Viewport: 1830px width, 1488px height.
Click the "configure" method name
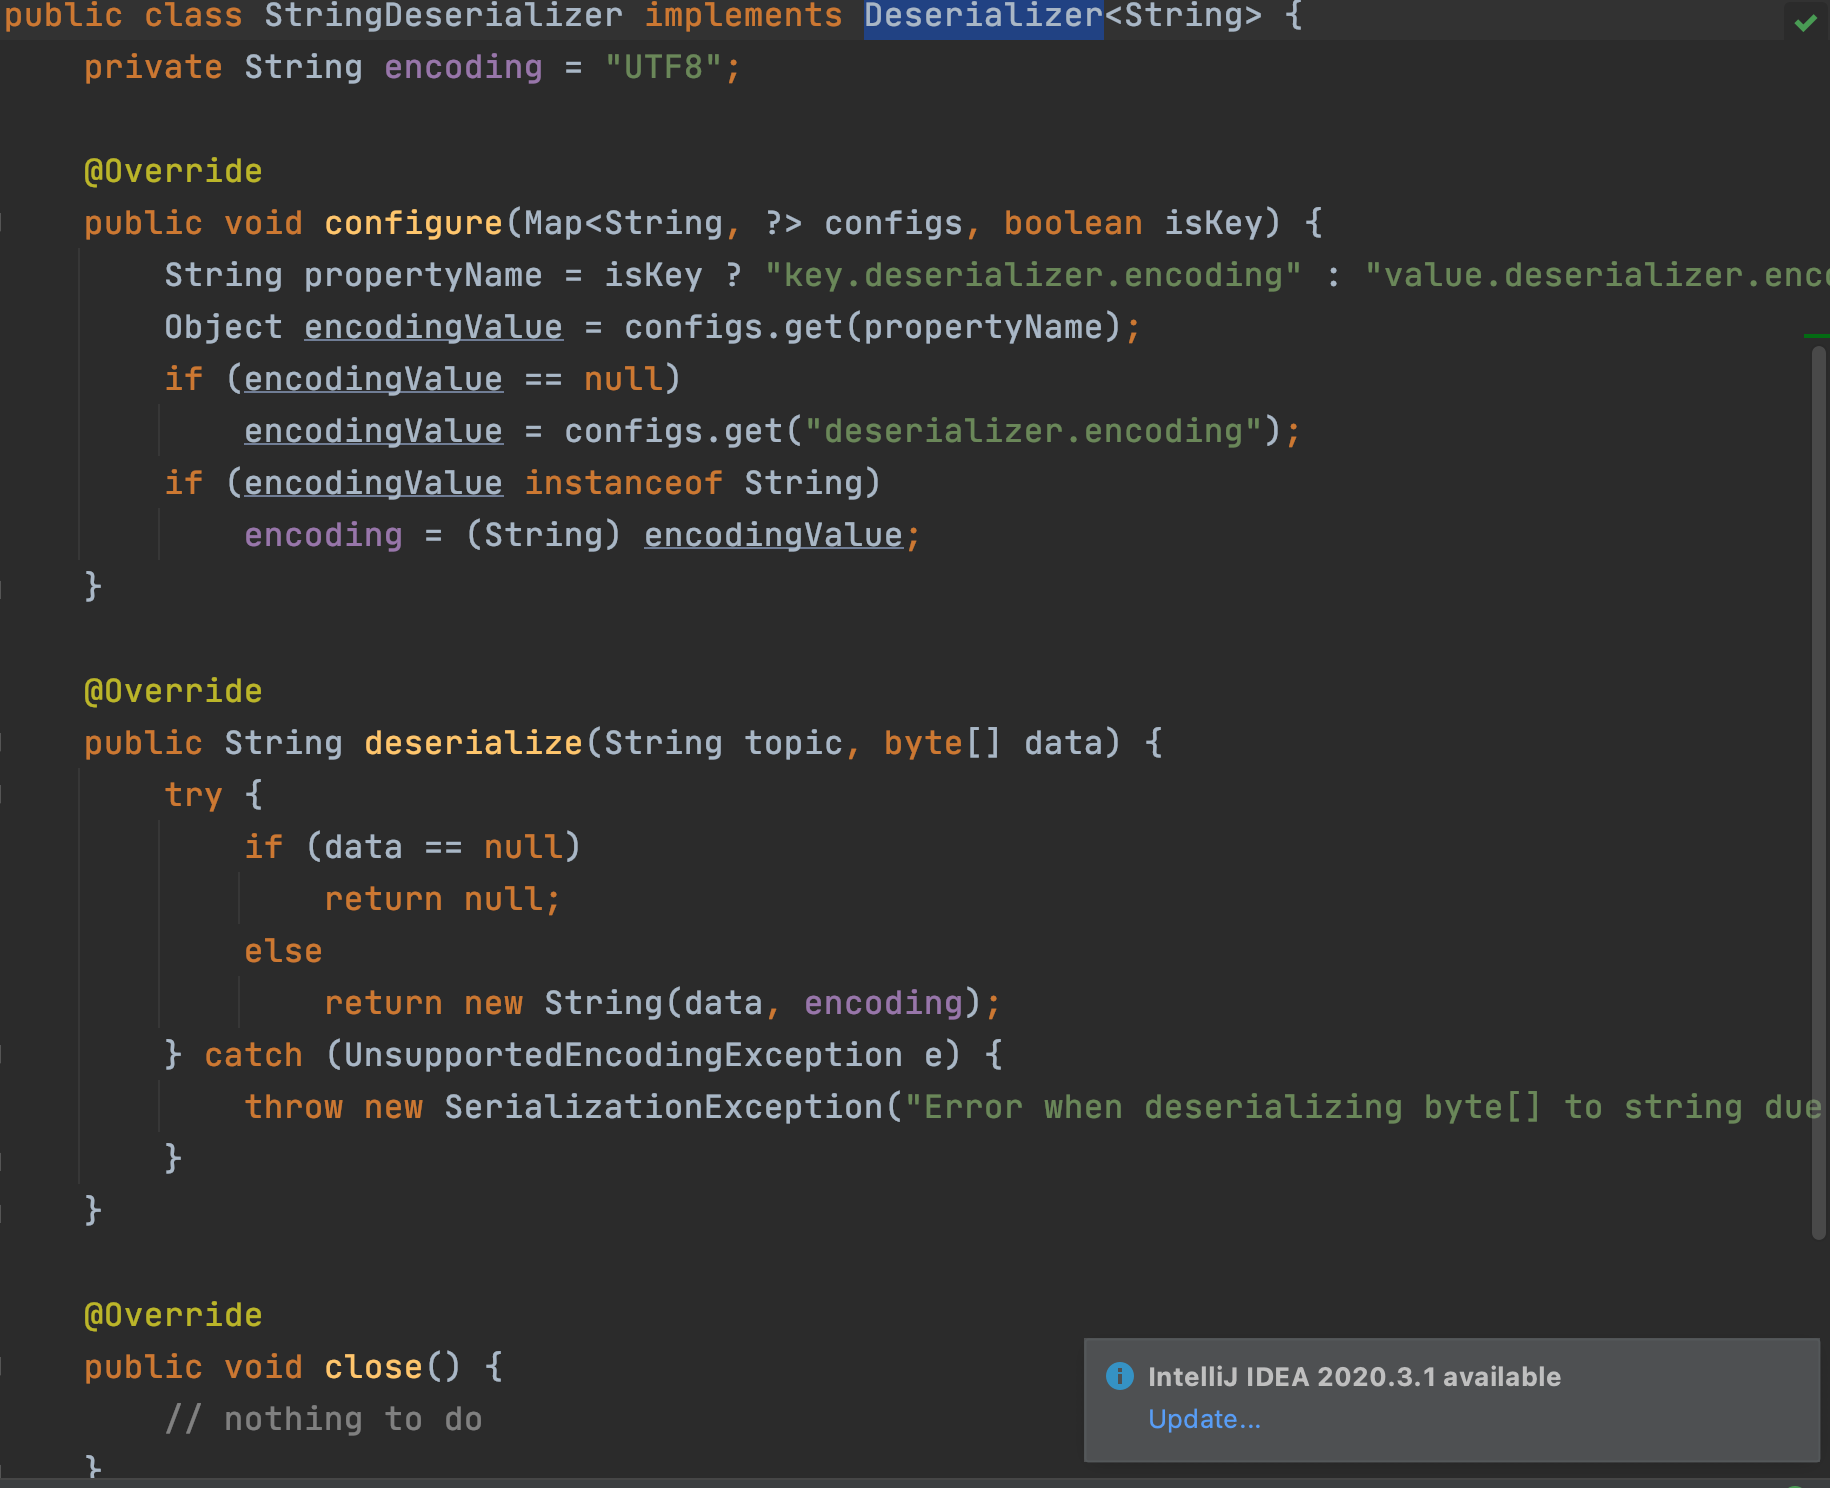coord(413,223)
